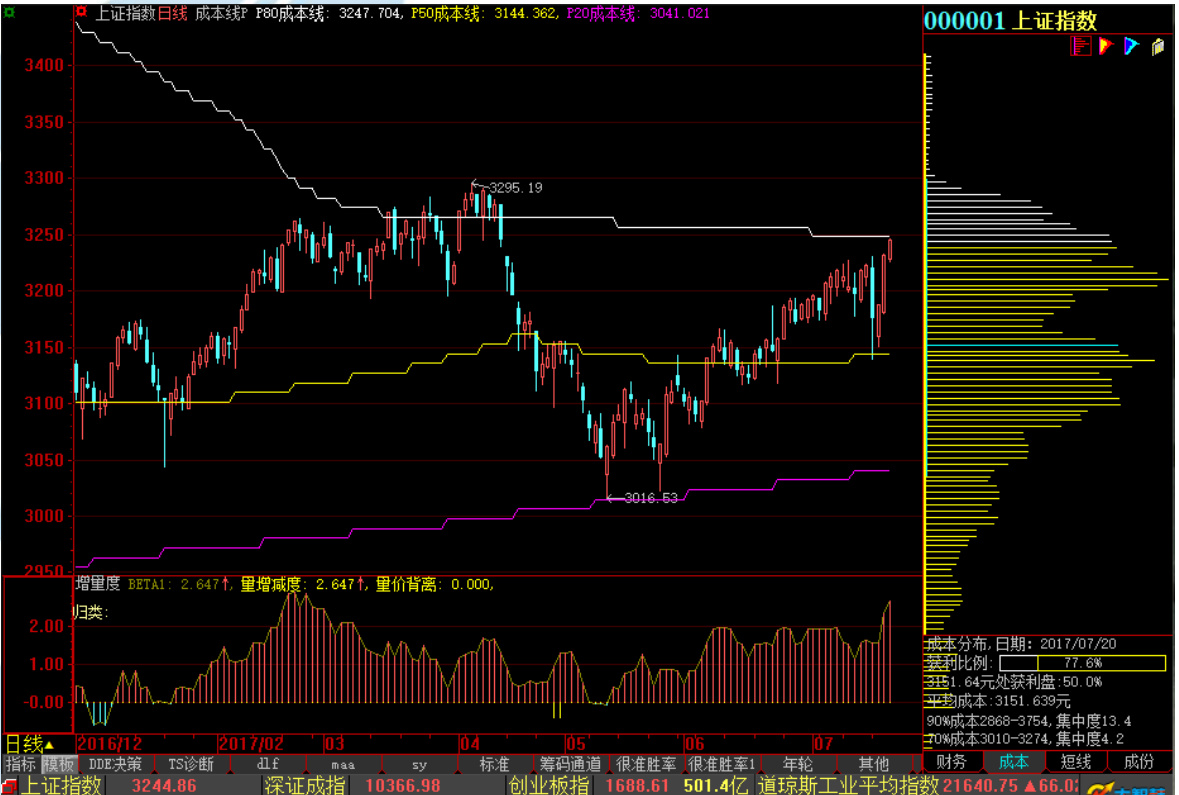Screen dimensions: 1179x795
Task: Click the red list icon in the cost panel
Action: pos(1080,46)
